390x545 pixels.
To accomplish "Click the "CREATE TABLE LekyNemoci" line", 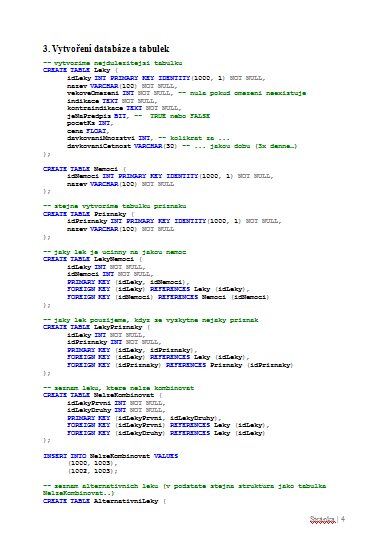I will coord(92,259).
